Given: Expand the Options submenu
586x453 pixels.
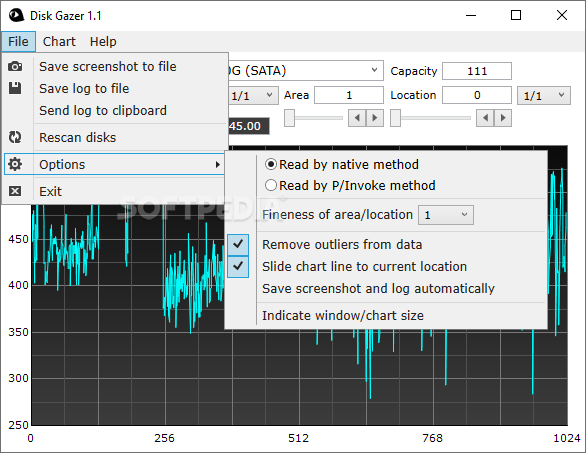Looking at the screenshot, I should pyautogui.click(x=115, y=164).
